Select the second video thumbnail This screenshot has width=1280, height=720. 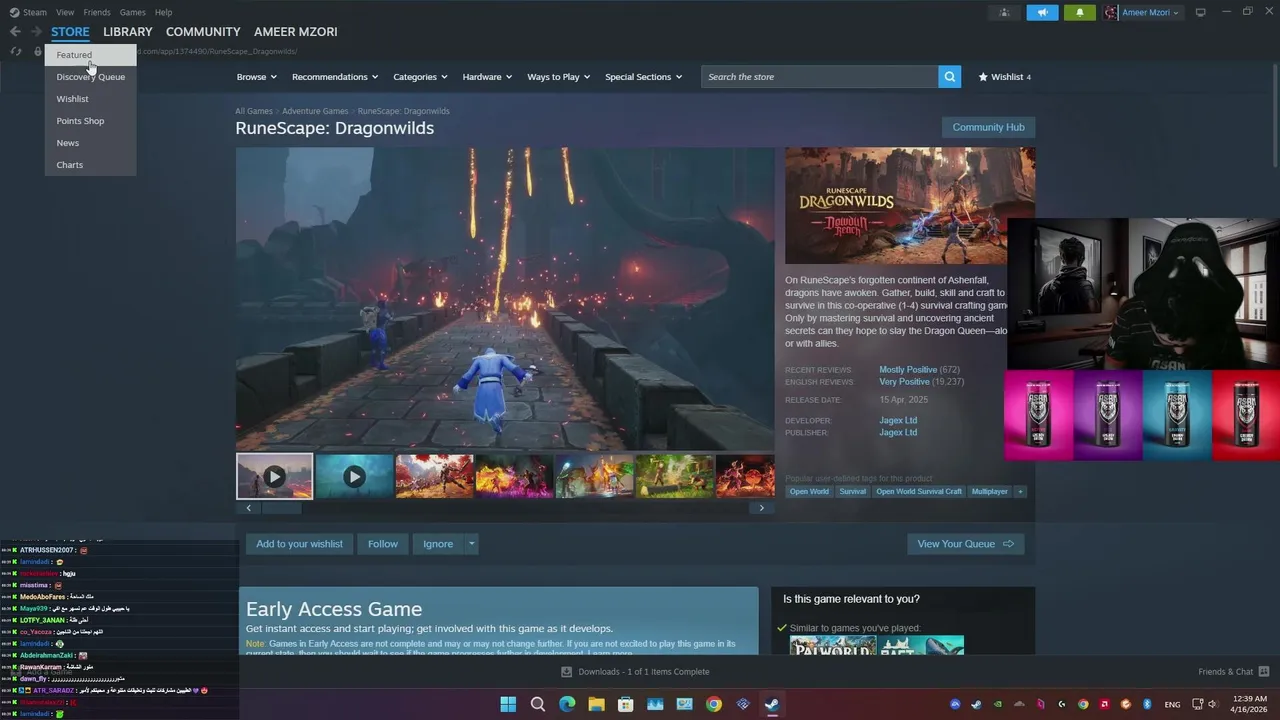354,476
